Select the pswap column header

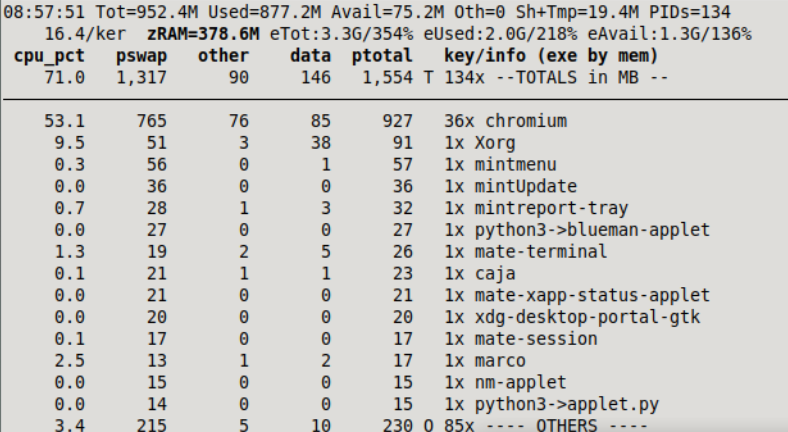tap(141, 56)
